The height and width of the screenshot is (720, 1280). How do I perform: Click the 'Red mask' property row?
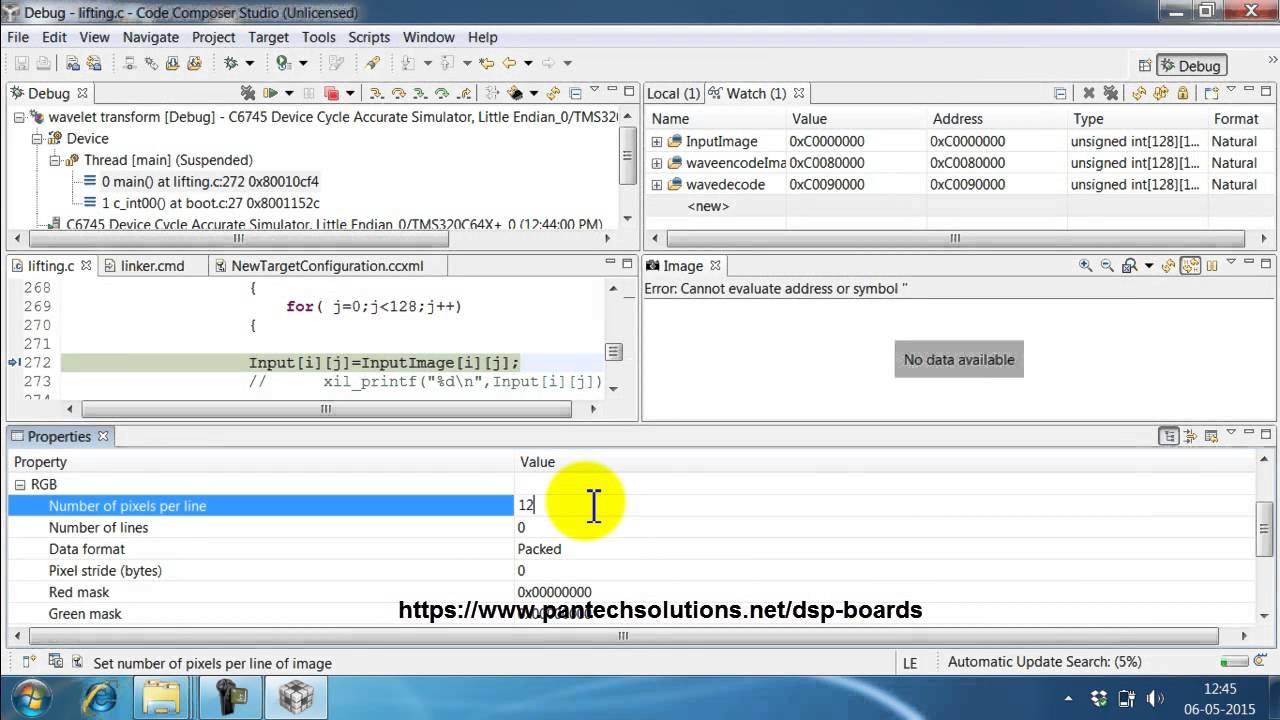(x=632, y=592)
